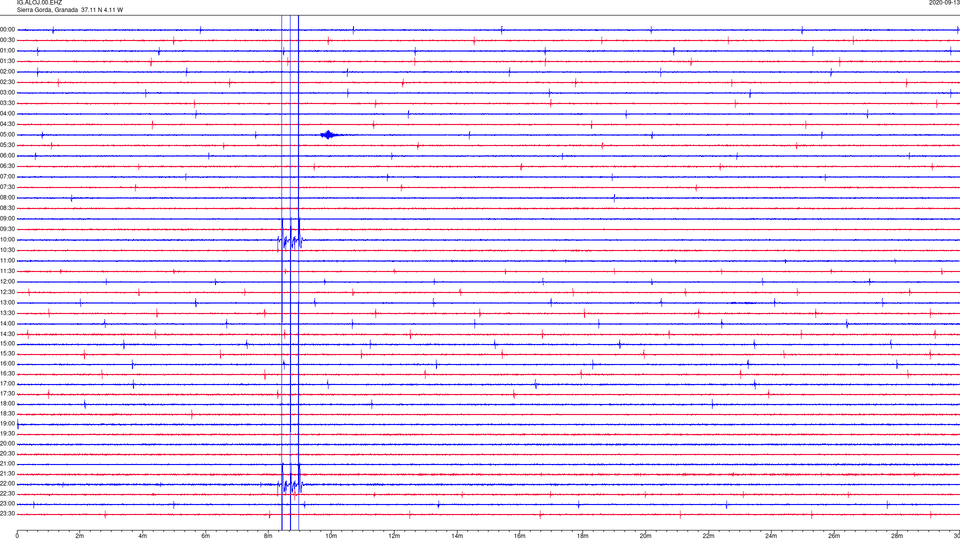Choose the 05:30 time label
Screen dimensions: 960x540
(x=8, y=145)
